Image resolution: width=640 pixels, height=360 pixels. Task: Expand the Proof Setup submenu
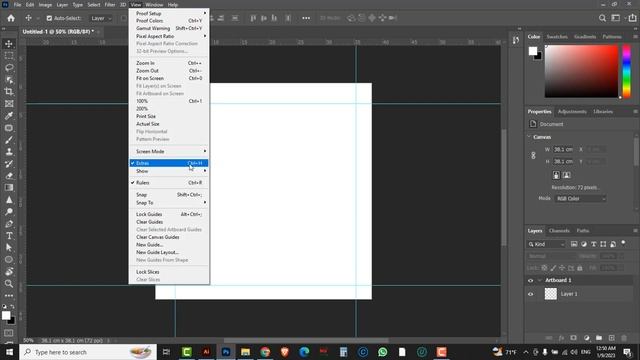[169, 13]
